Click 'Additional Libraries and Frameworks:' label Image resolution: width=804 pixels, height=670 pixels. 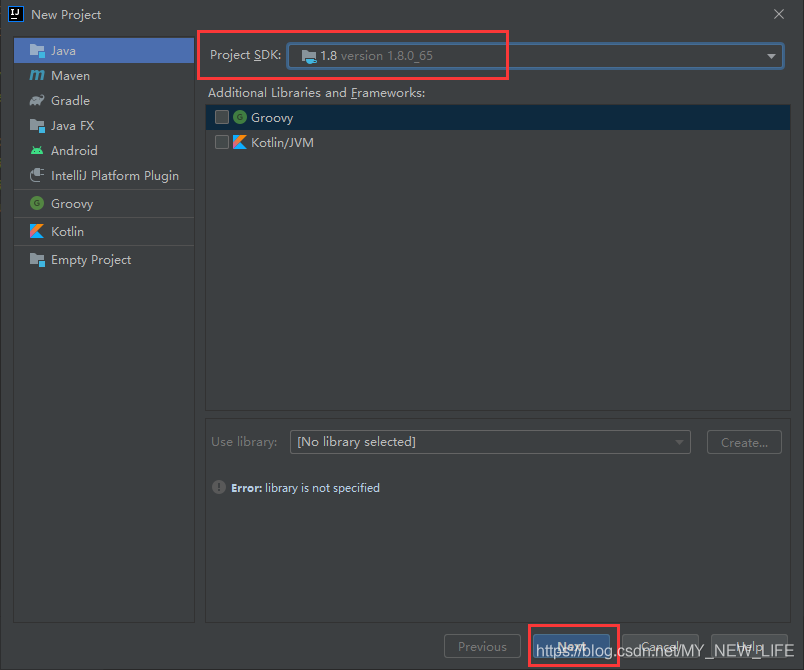tap(316, 93)
